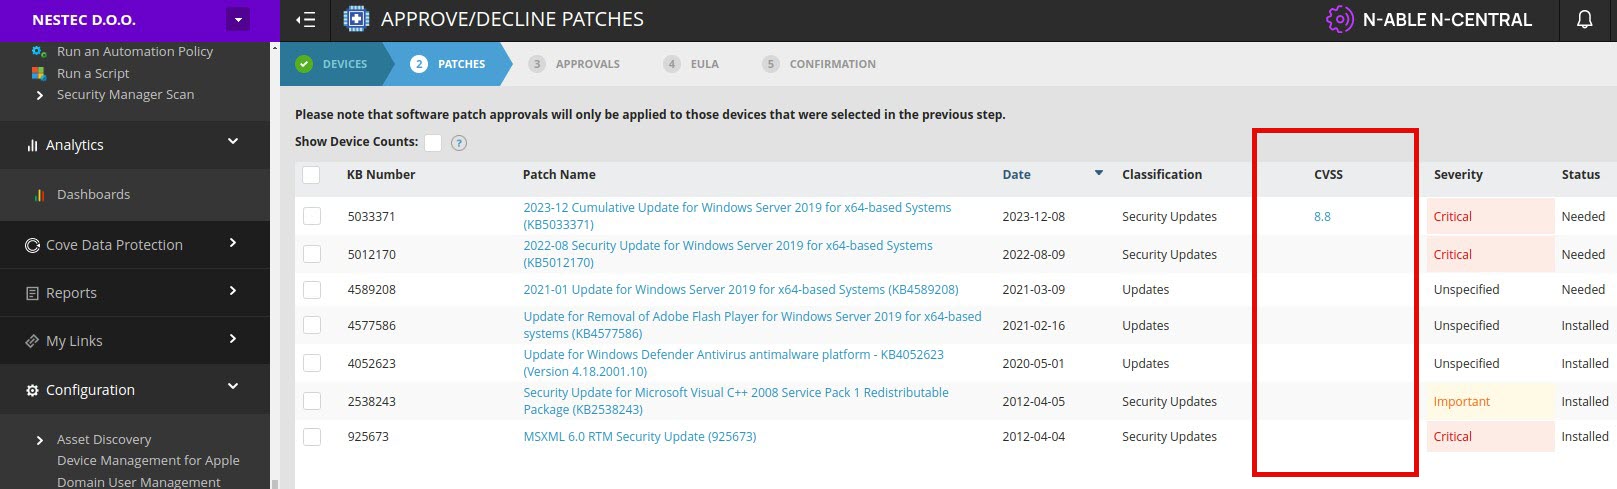Click the N-able N-central logo icon
Screen dimensions: 1617x489
(x=1339, y=19)
